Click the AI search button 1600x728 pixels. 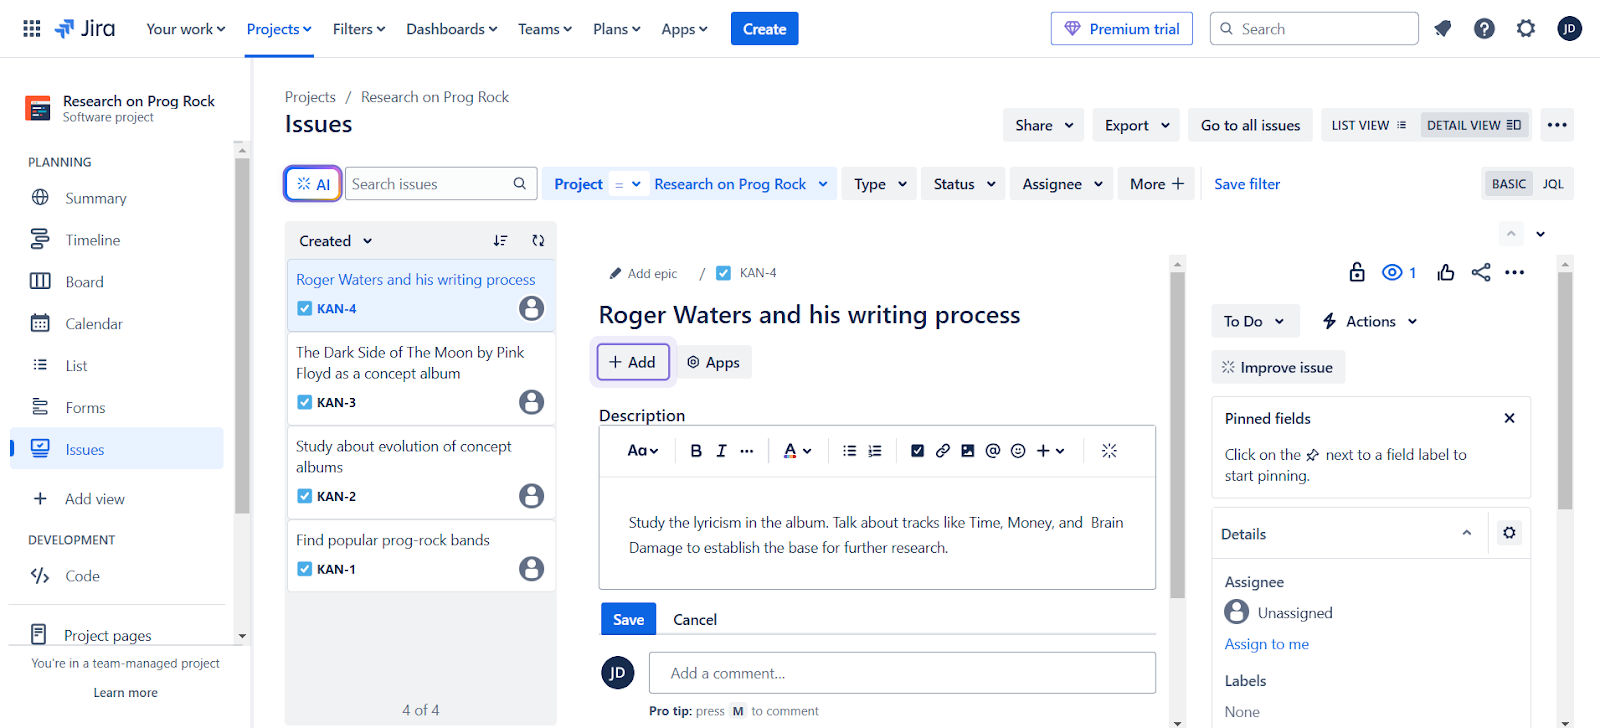pyautogui.click(x=313, y=184)
